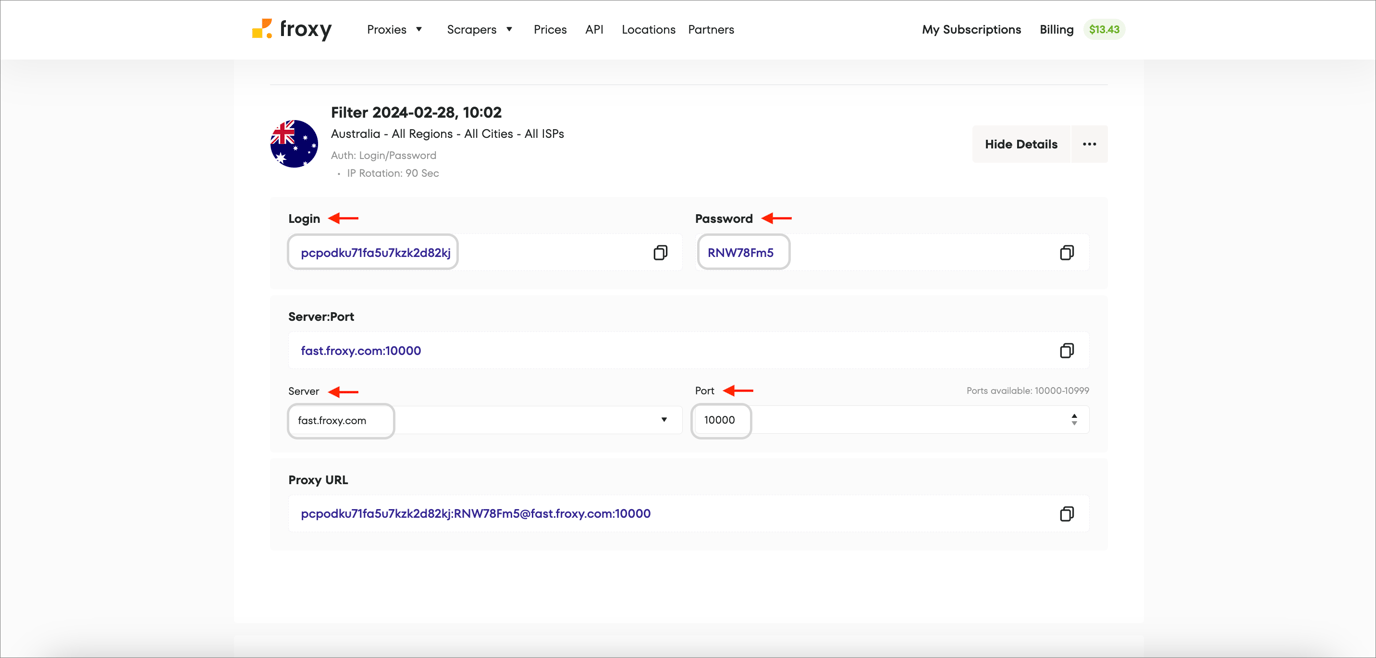This screenshot has width=1376, height=658.
Task: Copy the Login value using its copy icon
Action: tap(660, 252)
